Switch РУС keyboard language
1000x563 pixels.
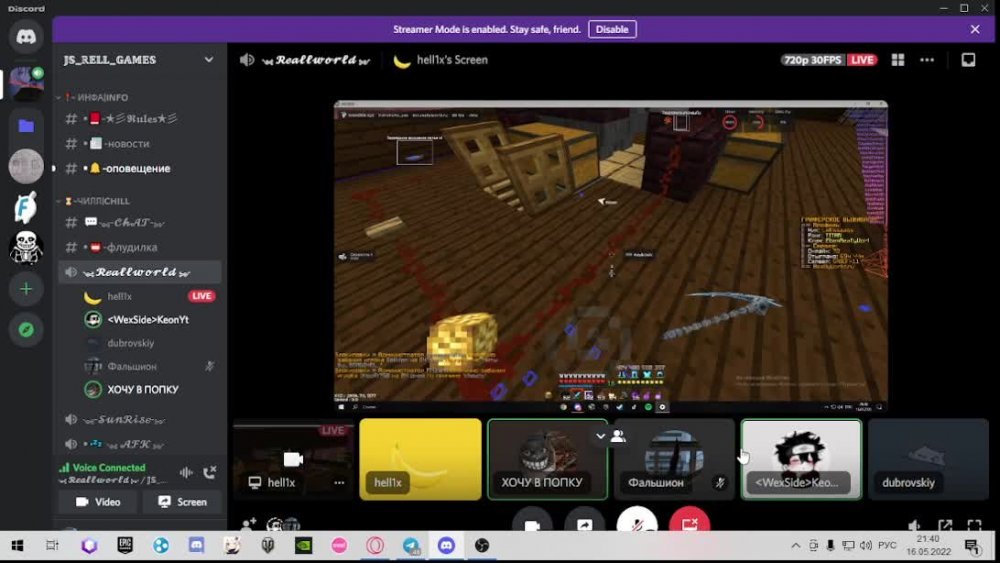click(x=887, y=546)
